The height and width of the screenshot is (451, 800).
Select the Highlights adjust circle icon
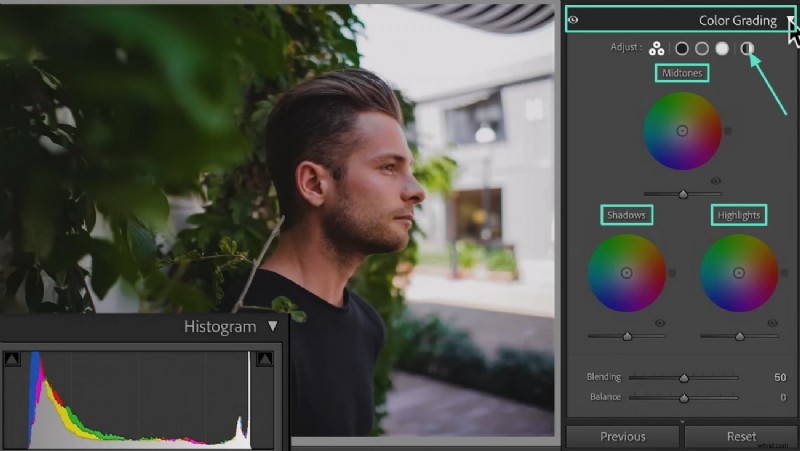tap(722, 48)
